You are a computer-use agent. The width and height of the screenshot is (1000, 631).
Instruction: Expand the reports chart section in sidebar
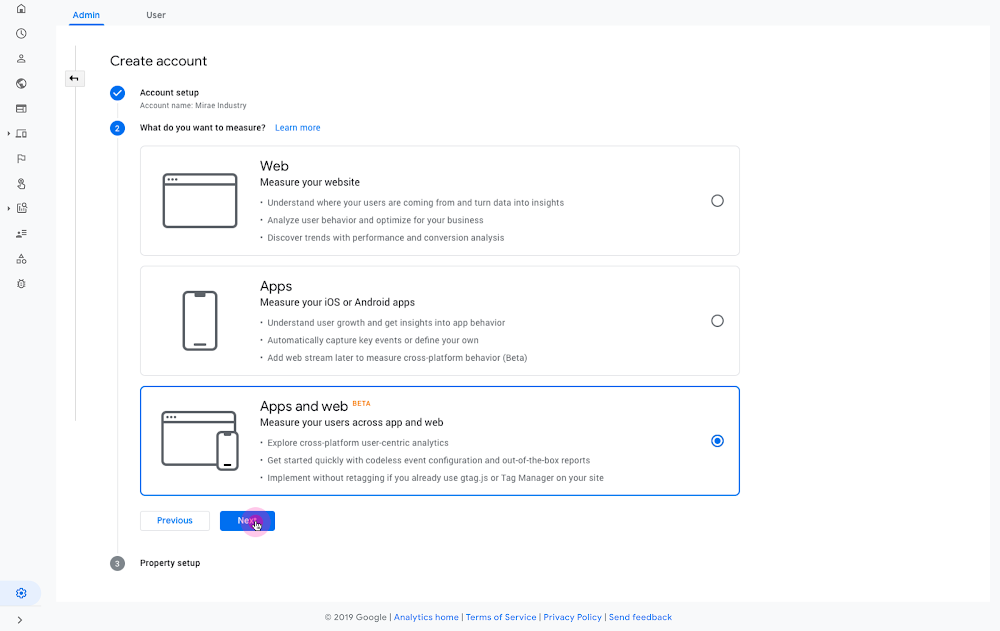(x=20, y=208)
